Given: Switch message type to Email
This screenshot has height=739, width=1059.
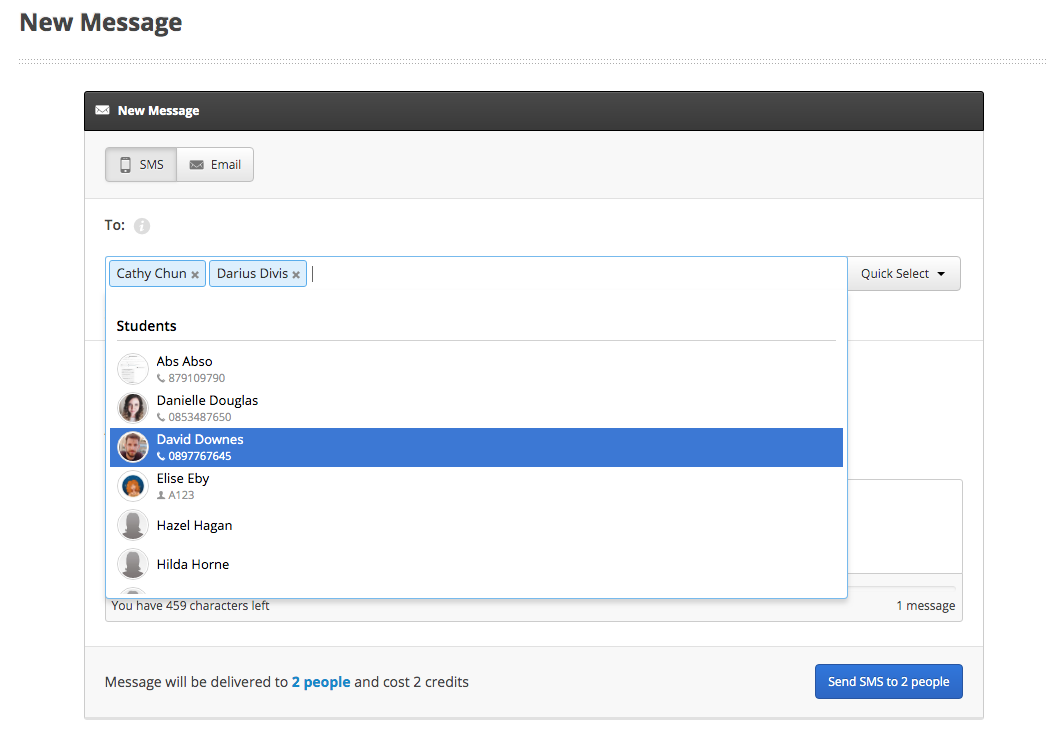Looking at the screenshot, I should point(215,165).
